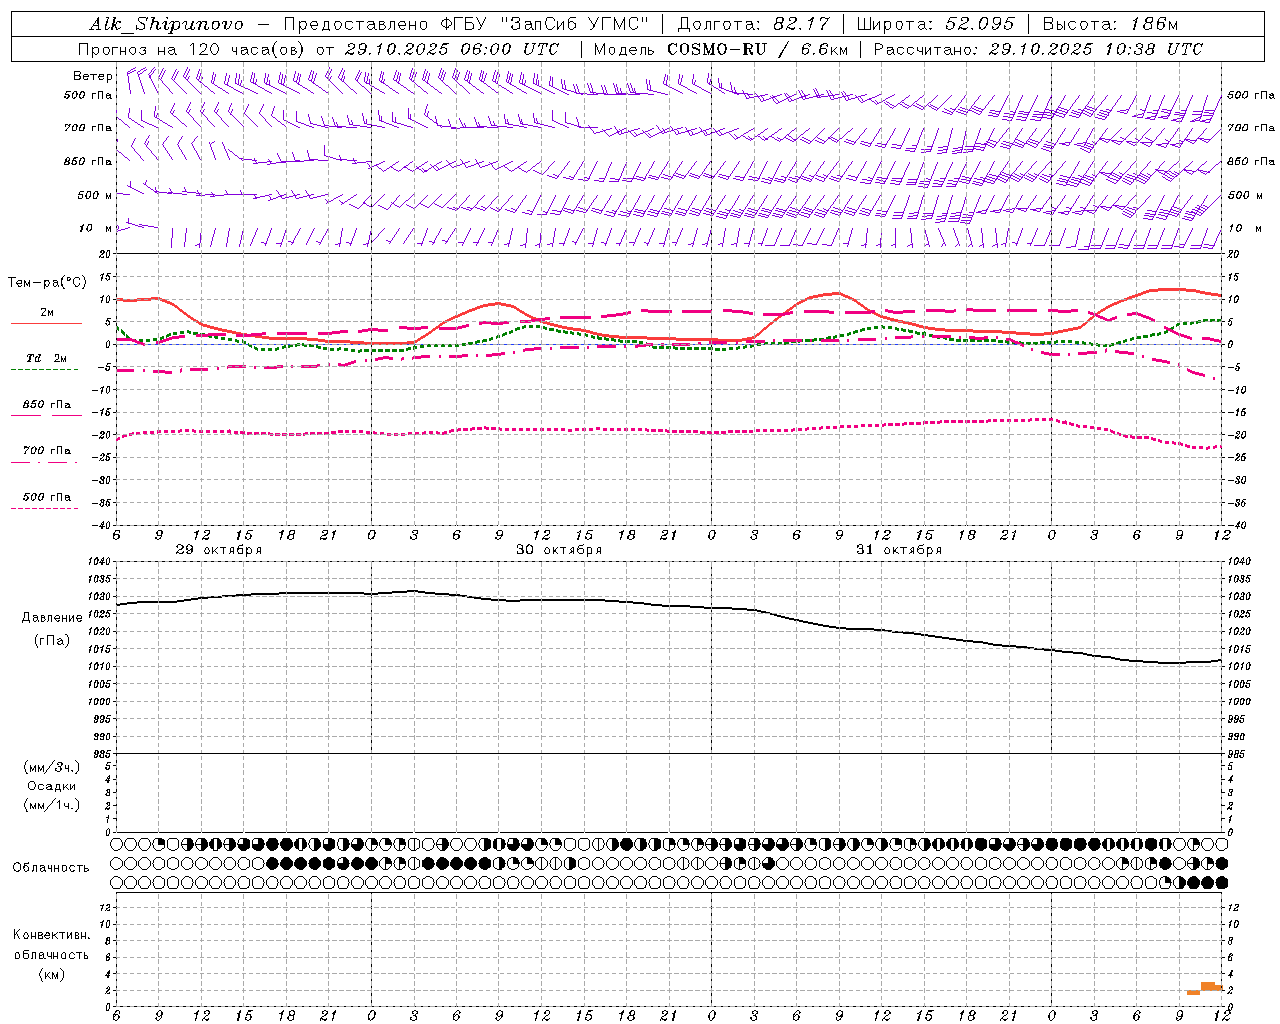This screenshot has height=1024, width=1280.
Task: Click the 'Высота: 186м' header entry
Action: pyautogui.click(x=1111, y=24)
